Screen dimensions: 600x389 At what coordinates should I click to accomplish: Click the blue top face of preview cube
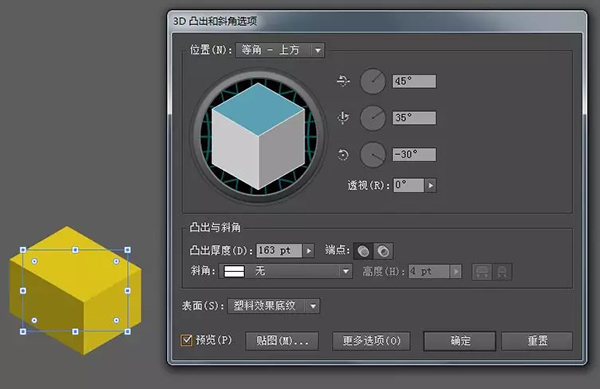pyautogui.click(x=258, y=109)
